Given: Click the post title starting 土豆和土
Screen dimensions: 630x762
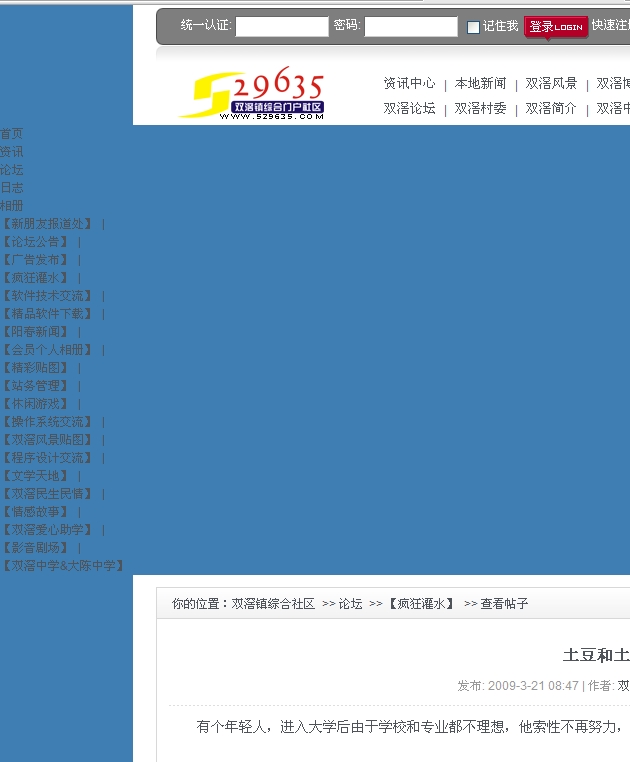Looking at the screenshot, I should (x=596, y=655).
